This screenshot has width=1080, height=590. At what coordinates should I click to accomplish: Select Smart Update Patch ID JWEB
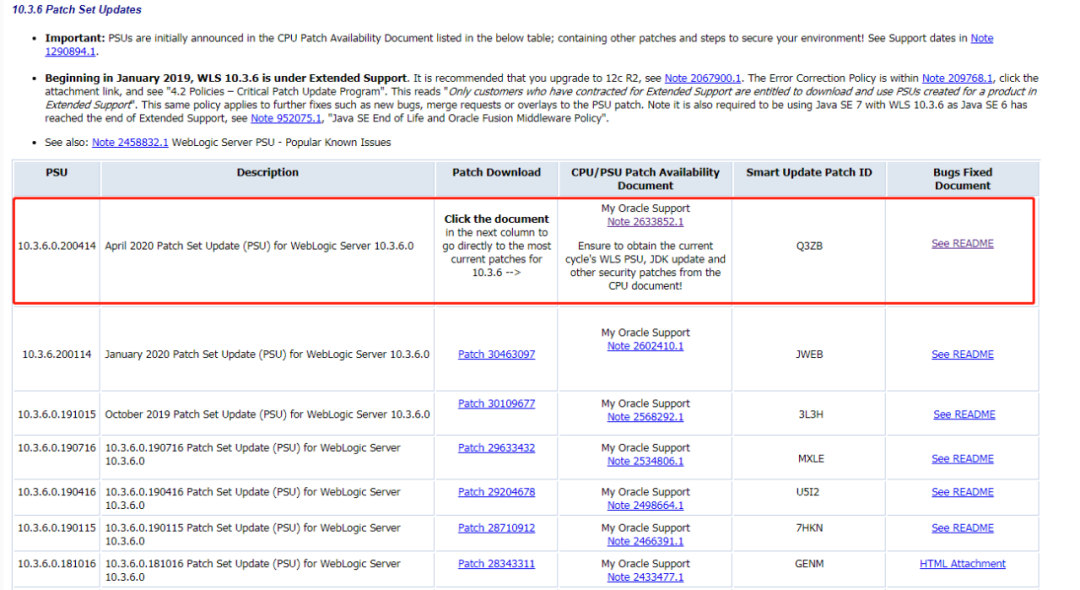click(x=809, y=355)
